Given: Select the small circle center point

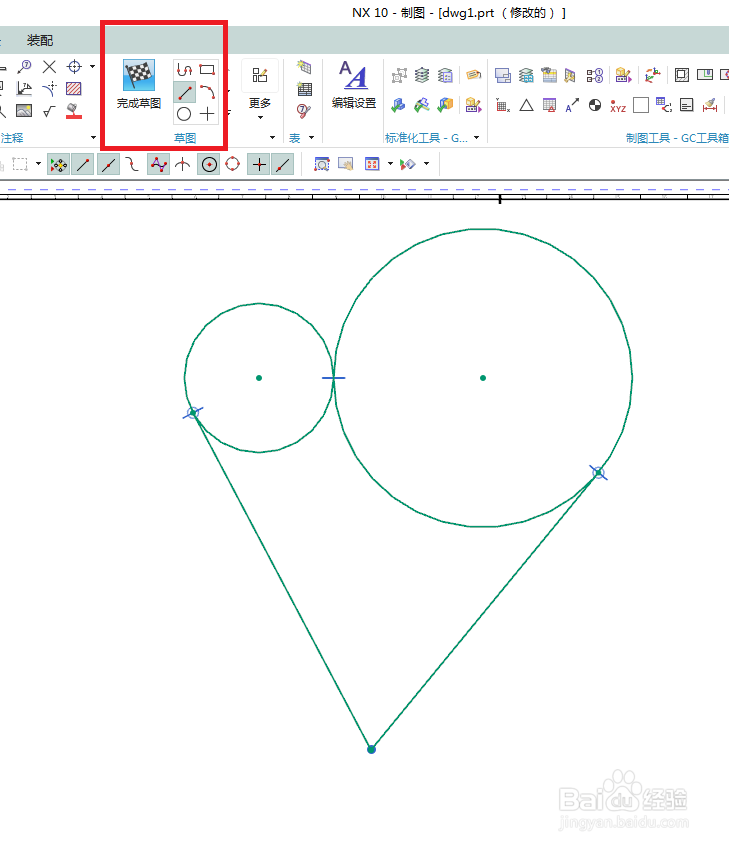Looking at the screenshot, I should (x=259, y=378).
